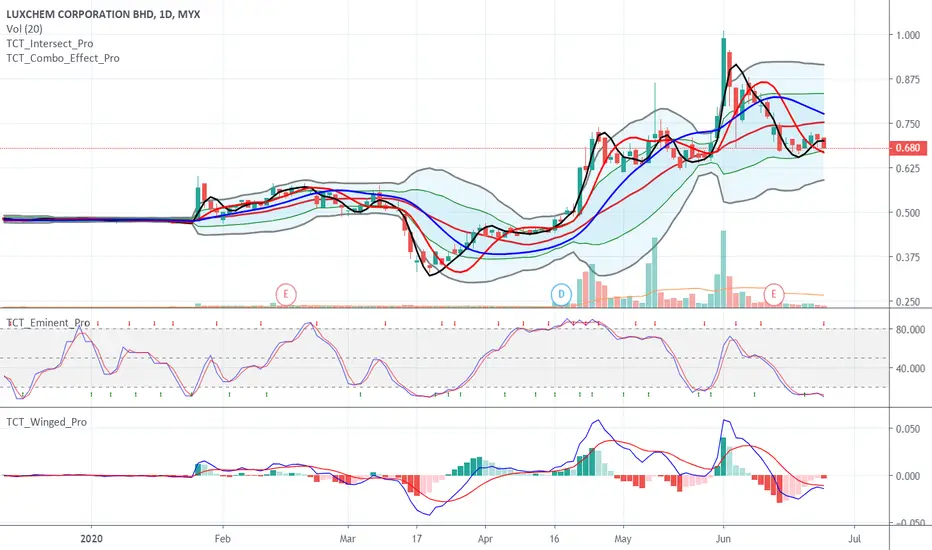Click the Feb label on time axis
Image resolution: width=932 pixels, height=550 pixels.
[222, 539]
